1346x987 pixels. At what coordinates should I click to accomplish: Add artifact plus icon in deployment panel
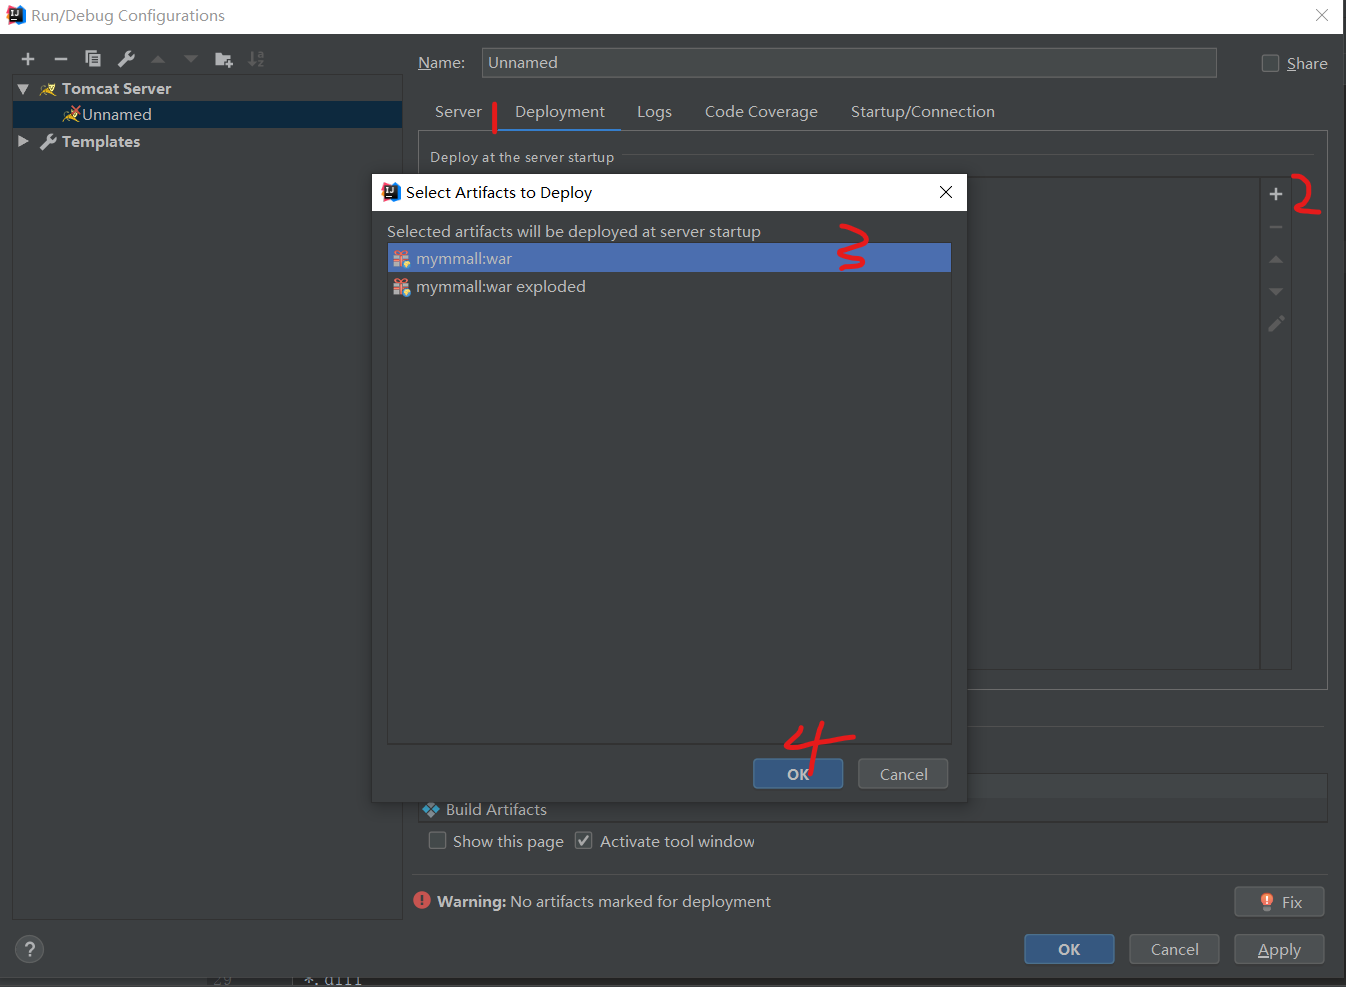[x=1276, y=194]
